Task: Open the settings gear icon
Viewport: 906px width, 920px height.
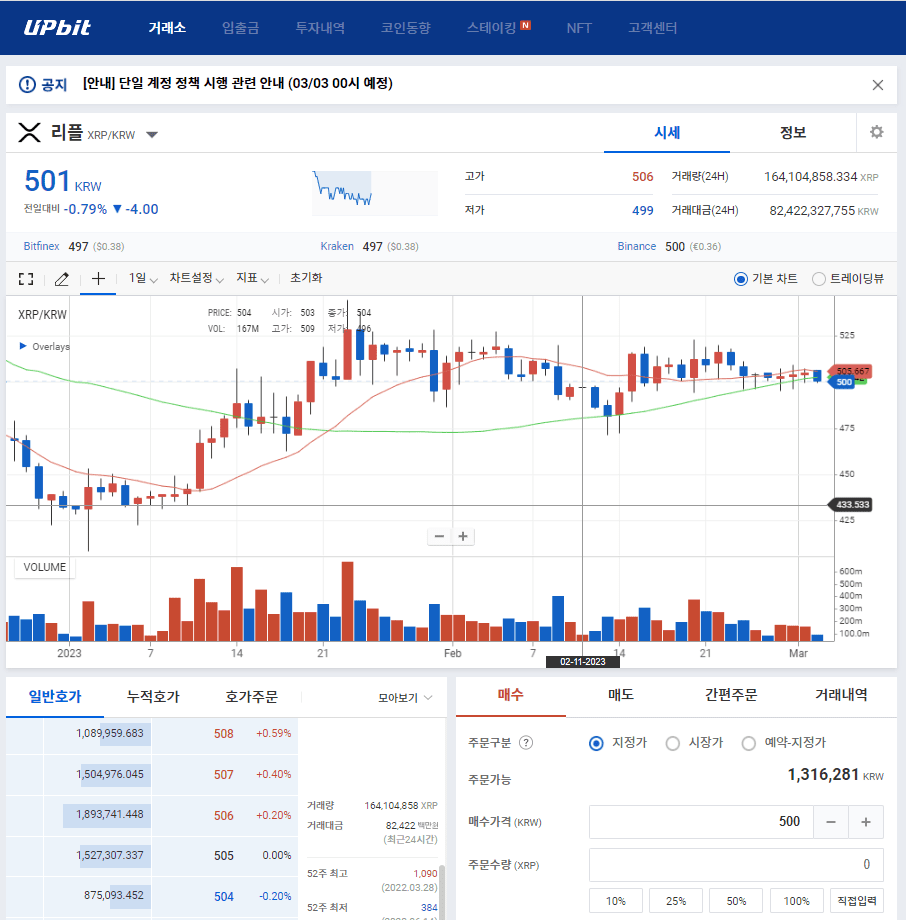Action: [876, 133]
